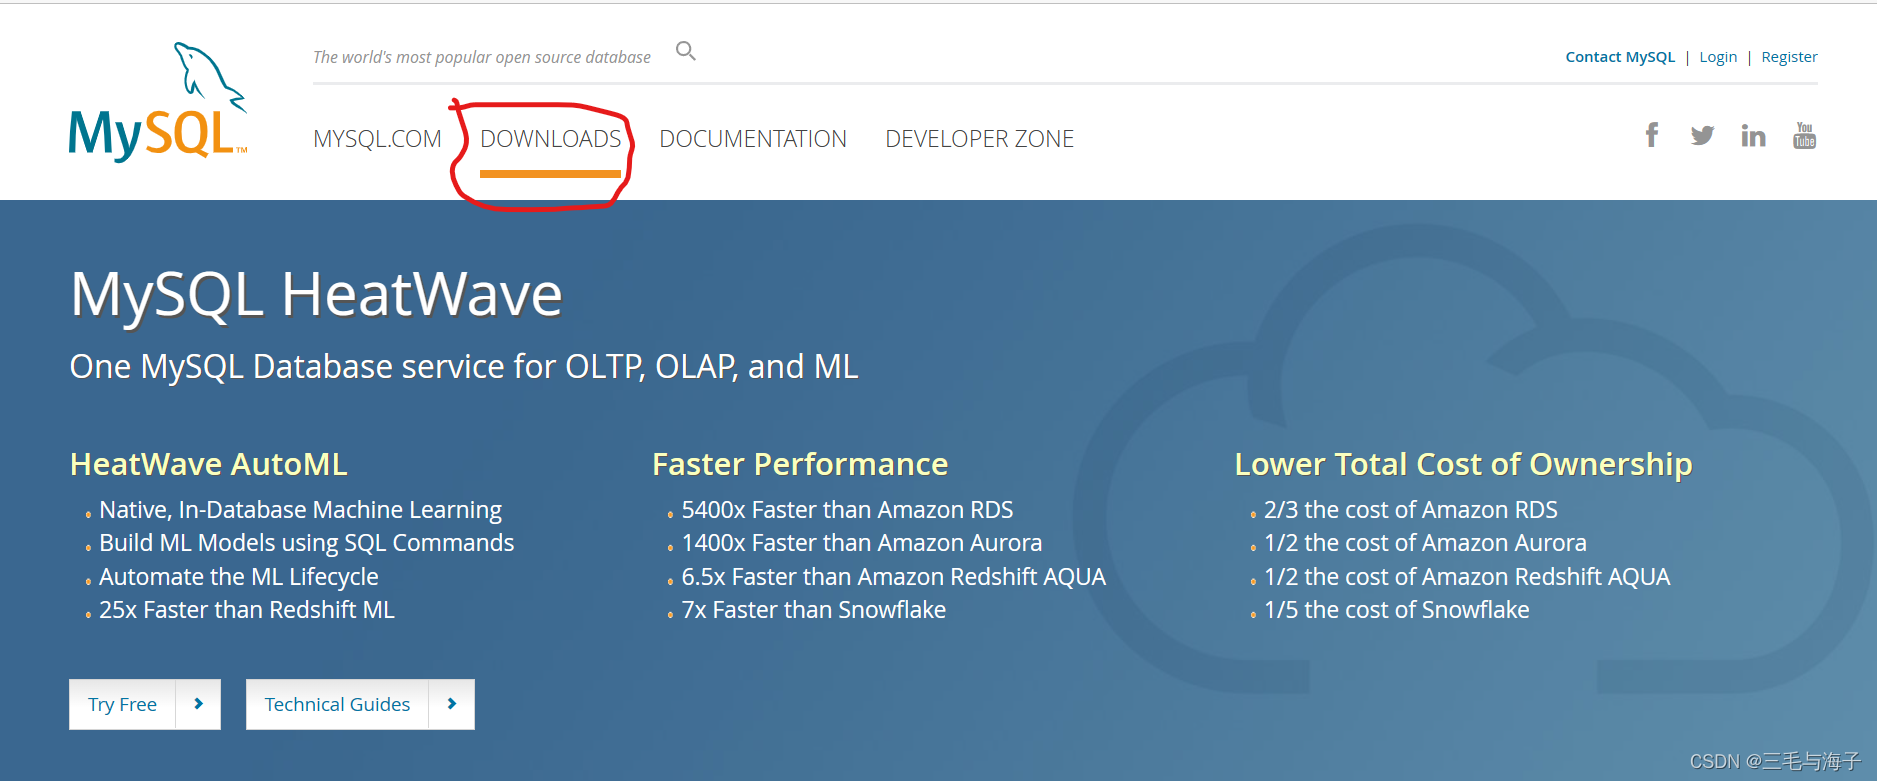The image size is (1877, 781).
Task: Open the DOWNLOADS tab
Action: 551,139
